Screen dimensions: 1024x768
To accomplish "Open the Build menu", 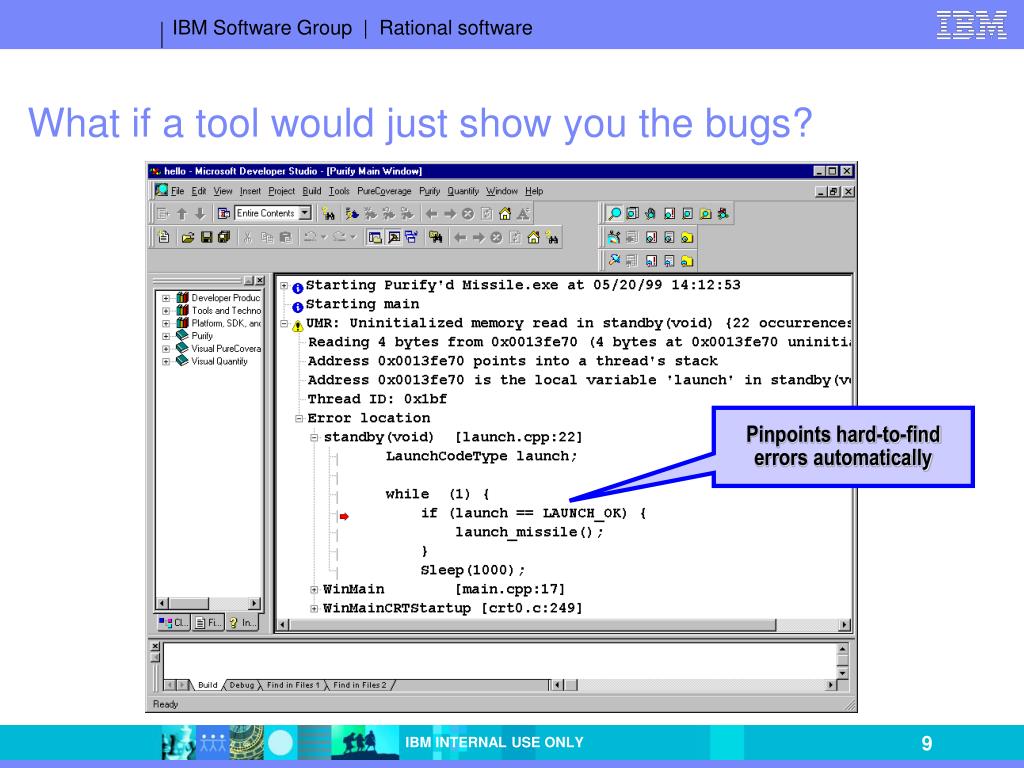I will tap(312, 191).
